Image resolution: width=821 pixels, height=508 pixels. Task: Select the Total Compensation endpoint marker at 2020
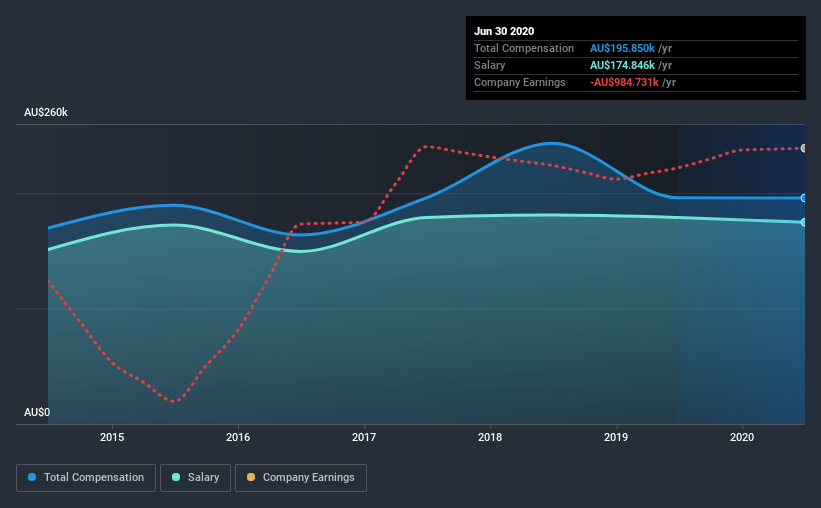coord(803,198)
